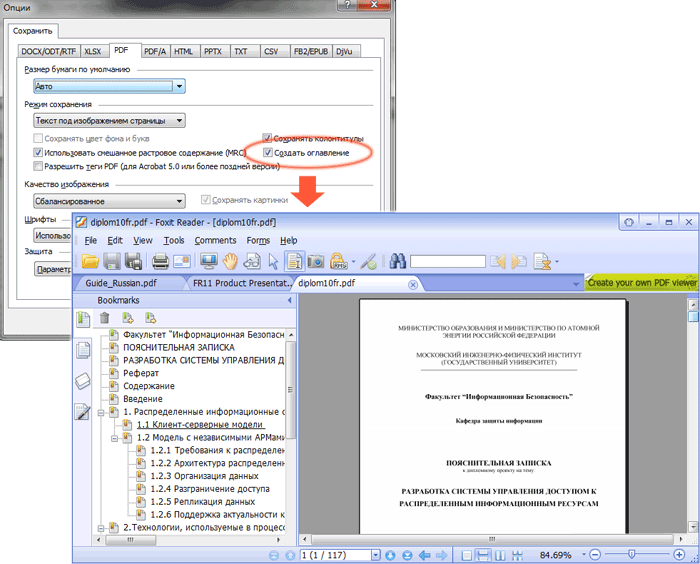Click the Print icon in the toolbar
The image size is (700, 564).
[x=159, y=262]
